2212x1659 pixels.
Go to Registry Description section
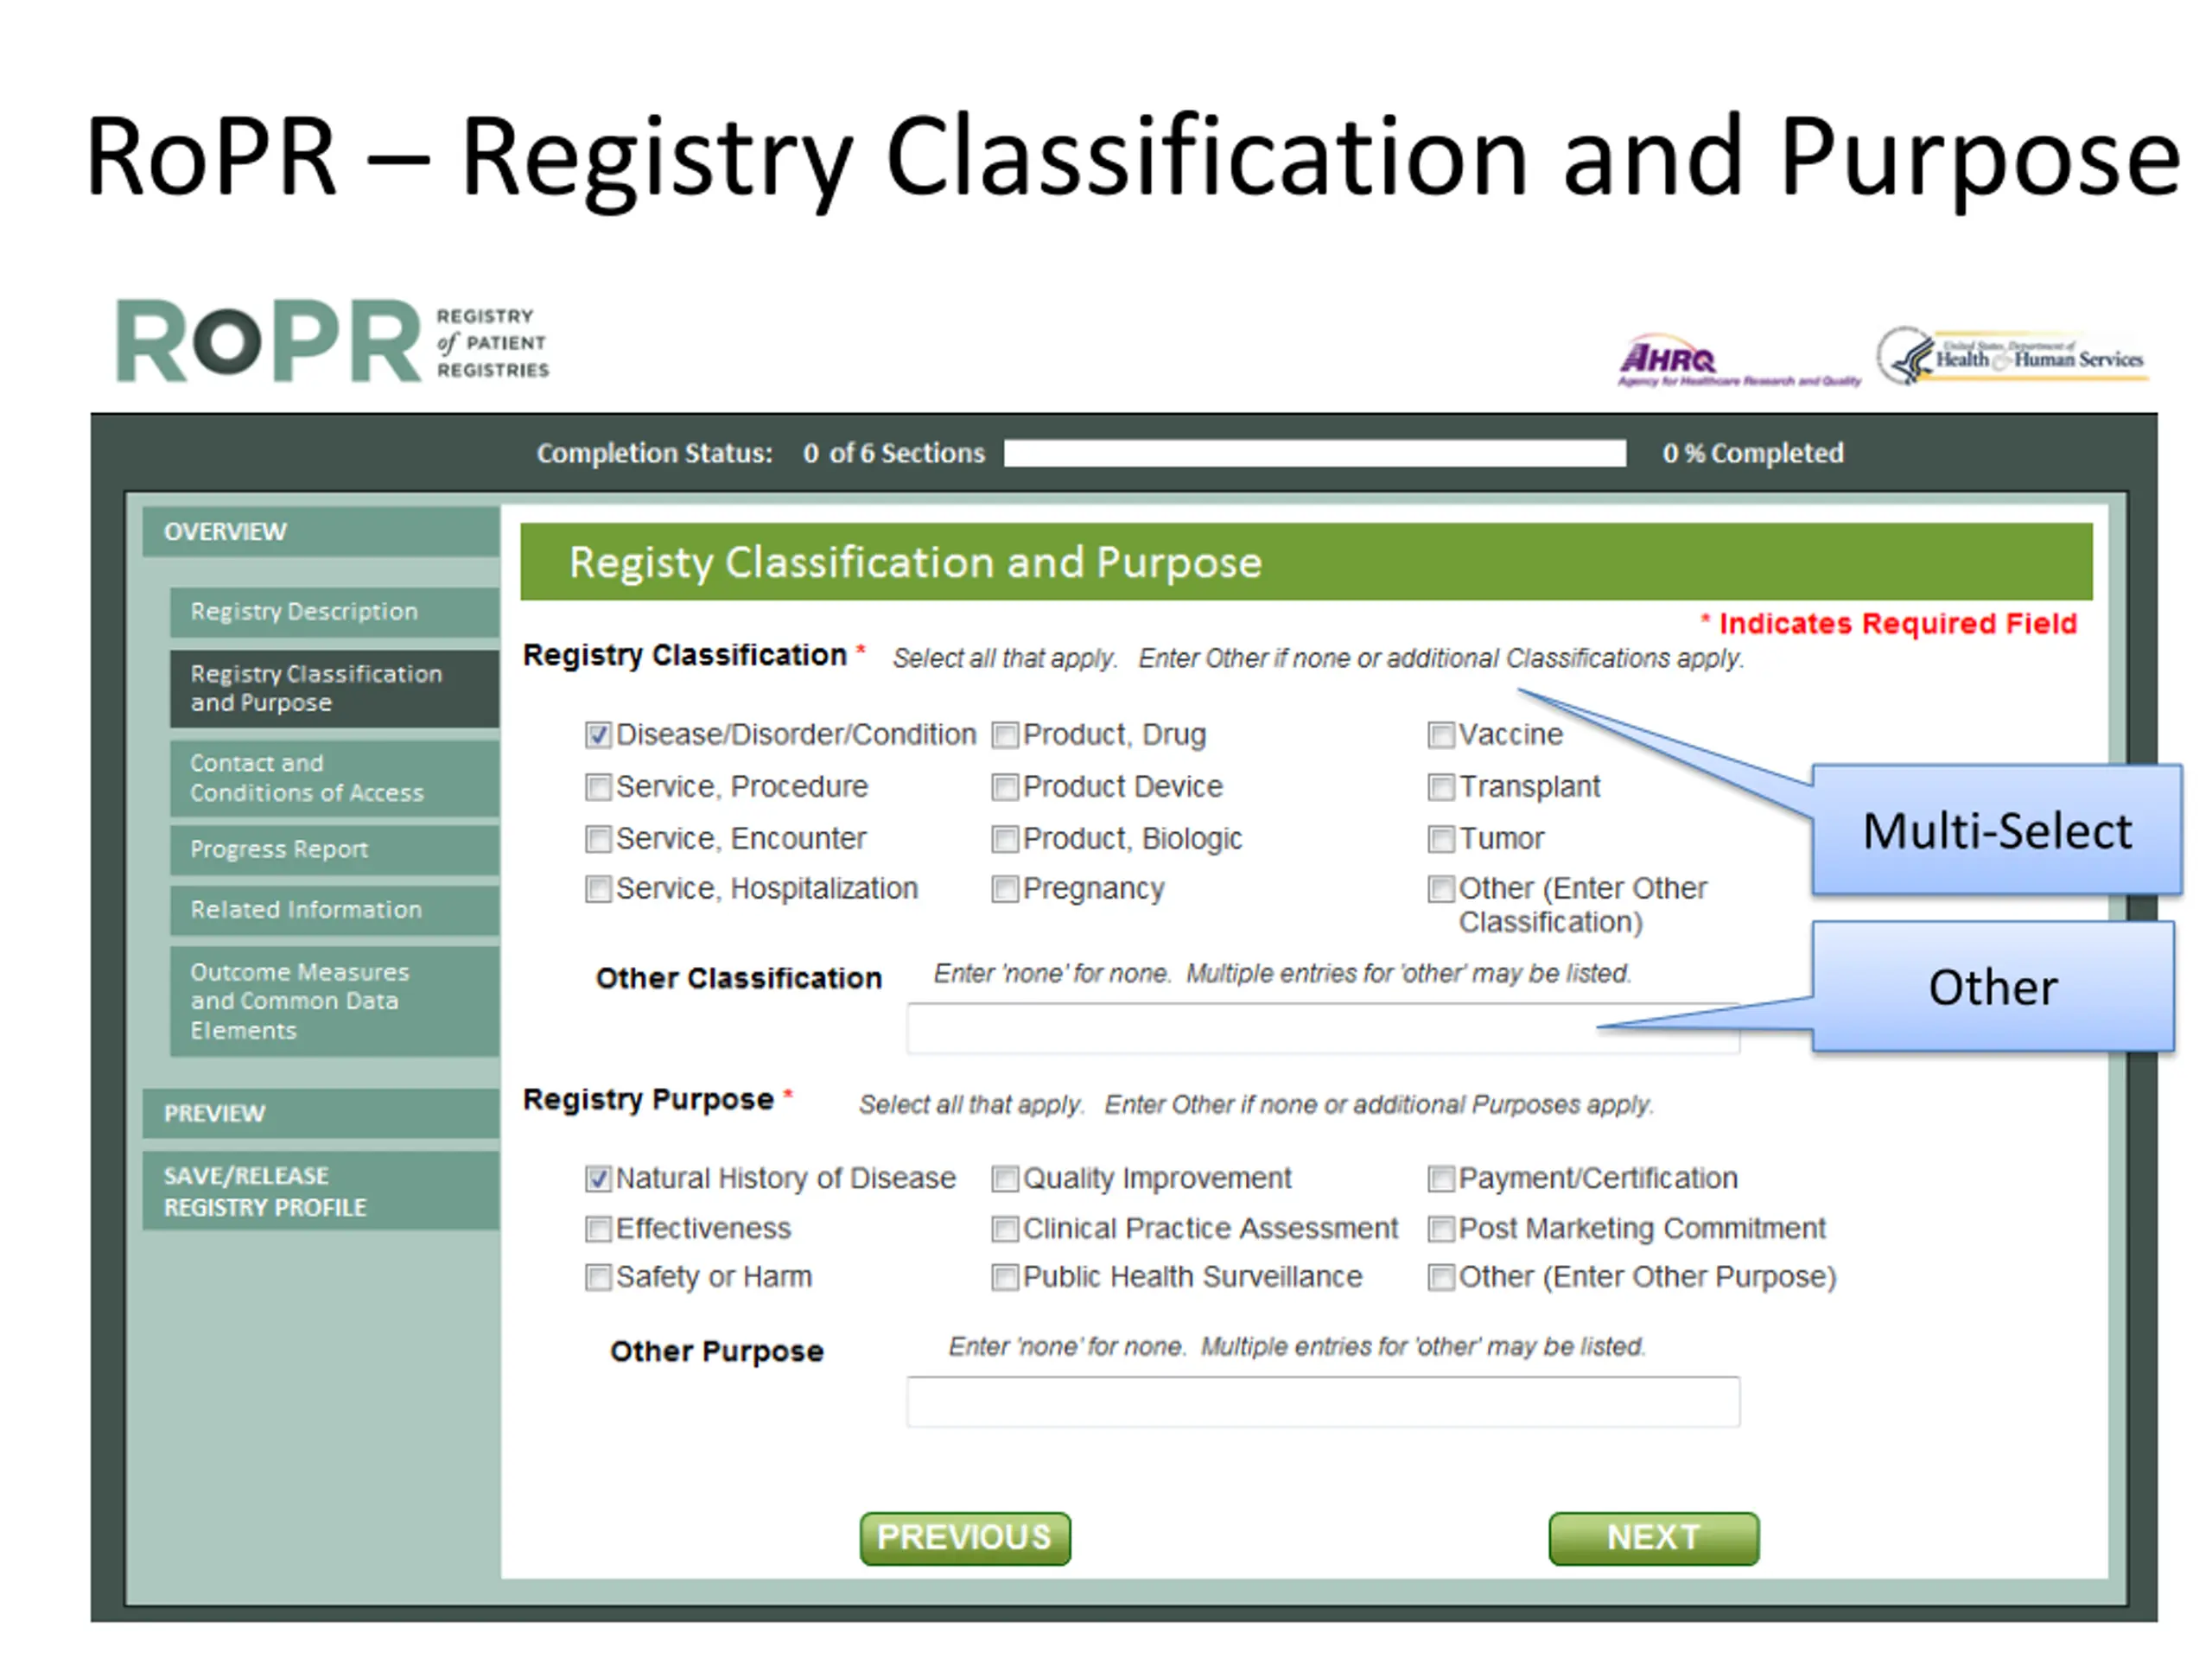click(335, 612)
